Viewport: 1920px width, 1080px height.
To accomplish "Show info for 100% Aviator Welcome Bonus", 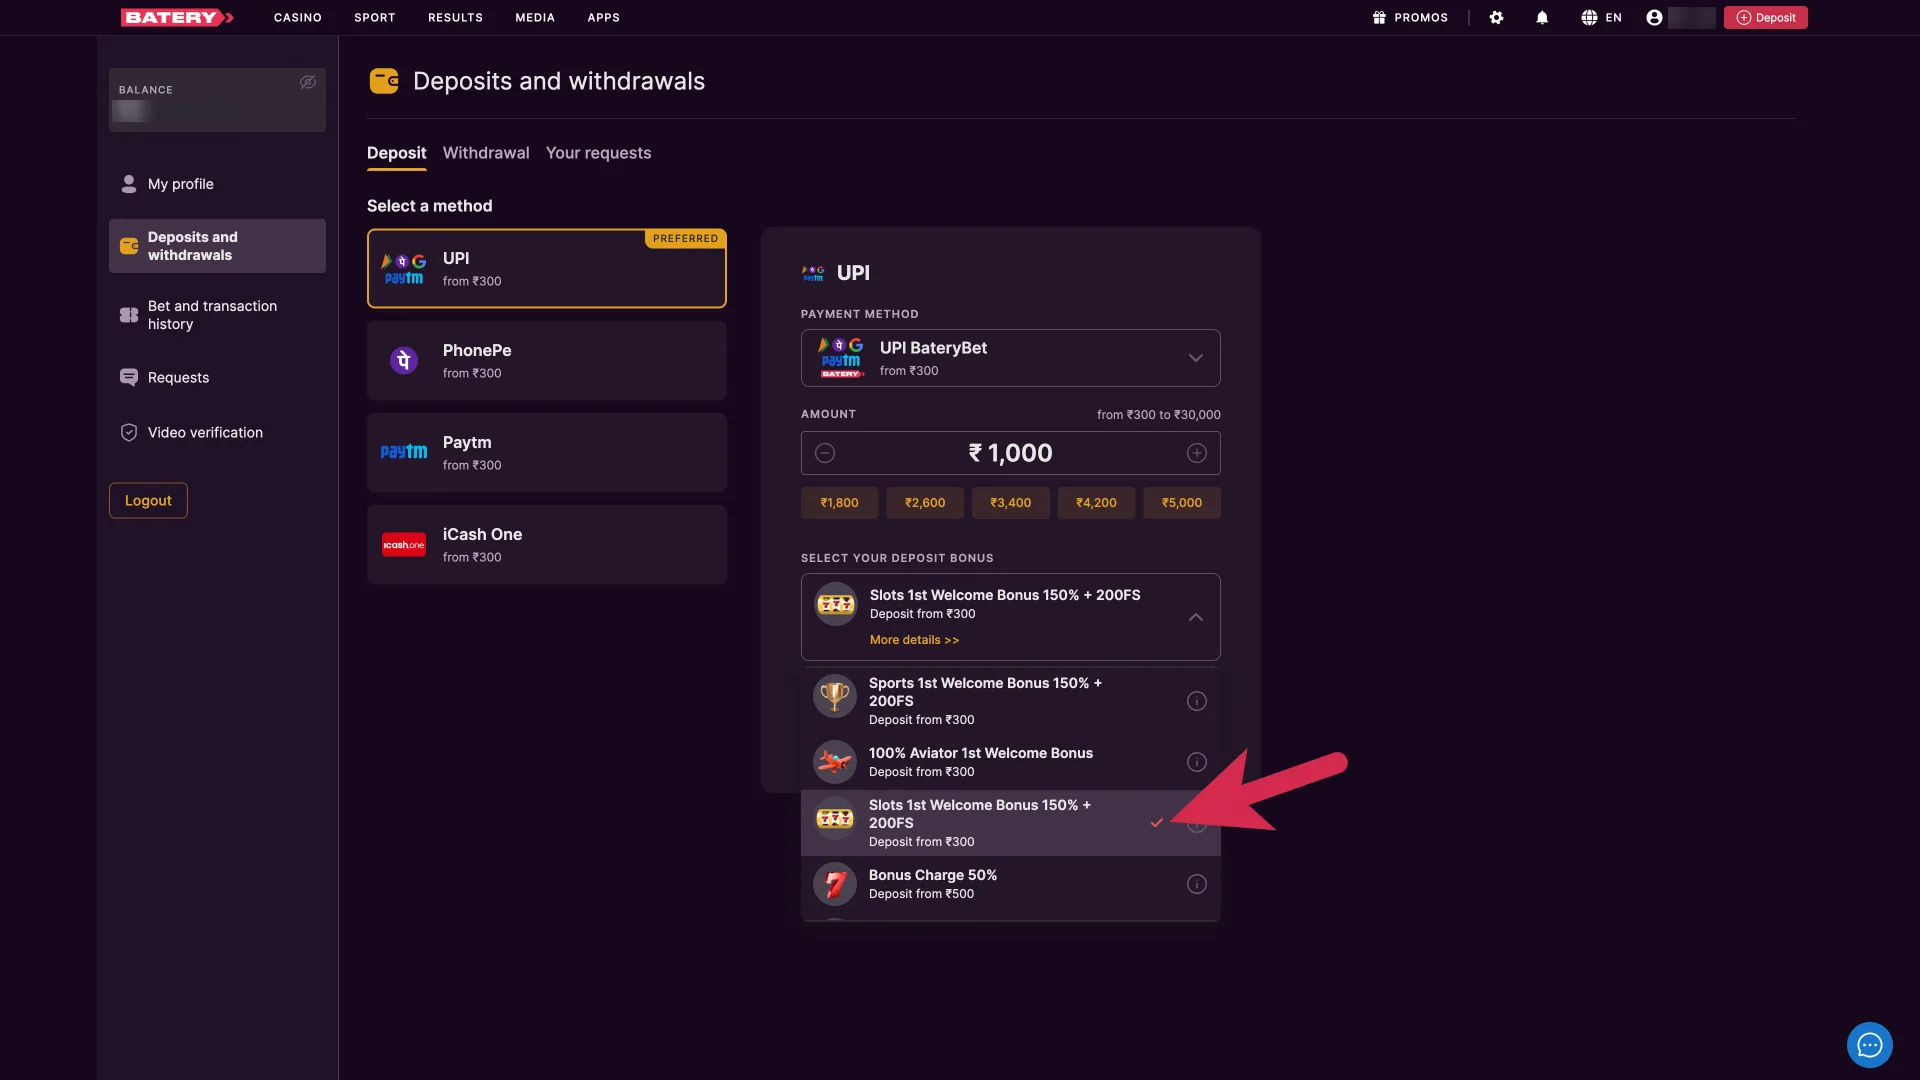I will pos(1196,762).
